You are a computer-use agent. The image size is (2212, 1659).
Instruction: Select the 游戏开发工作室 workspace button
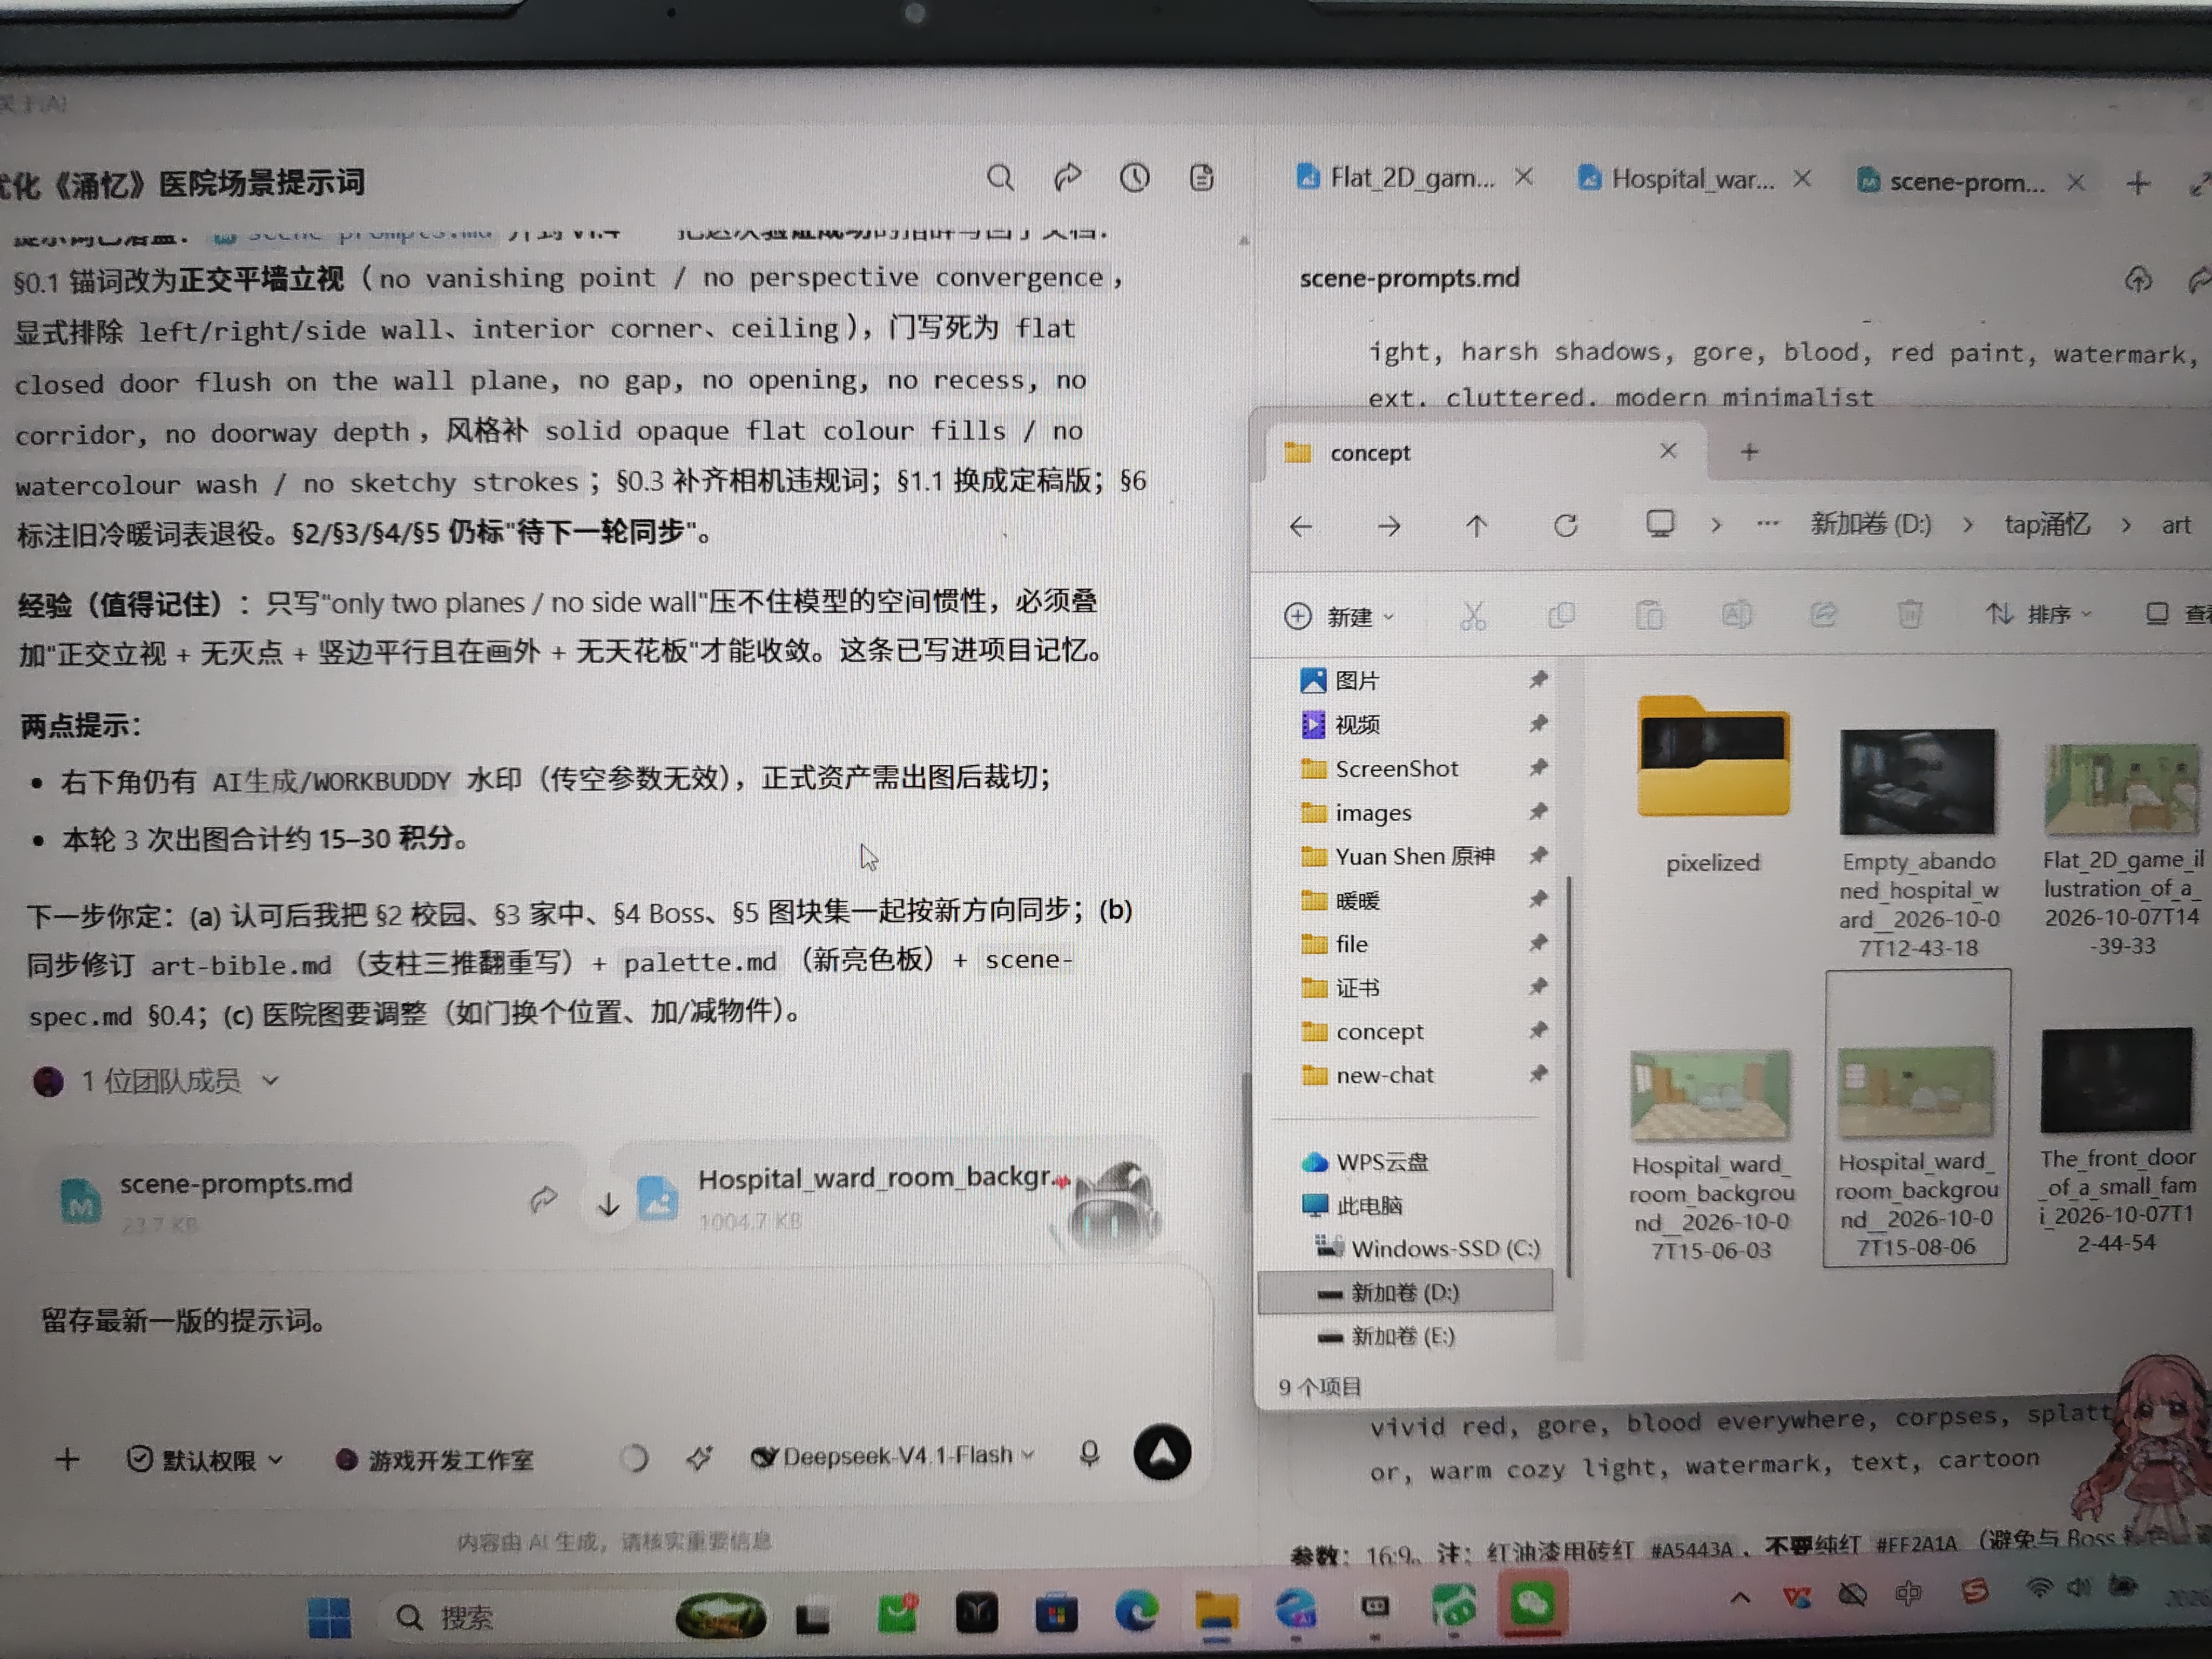coord(434,1460)
